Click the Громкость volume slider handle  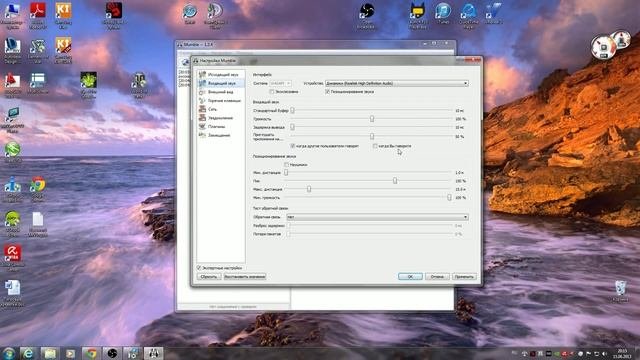[x=372, y=119]
